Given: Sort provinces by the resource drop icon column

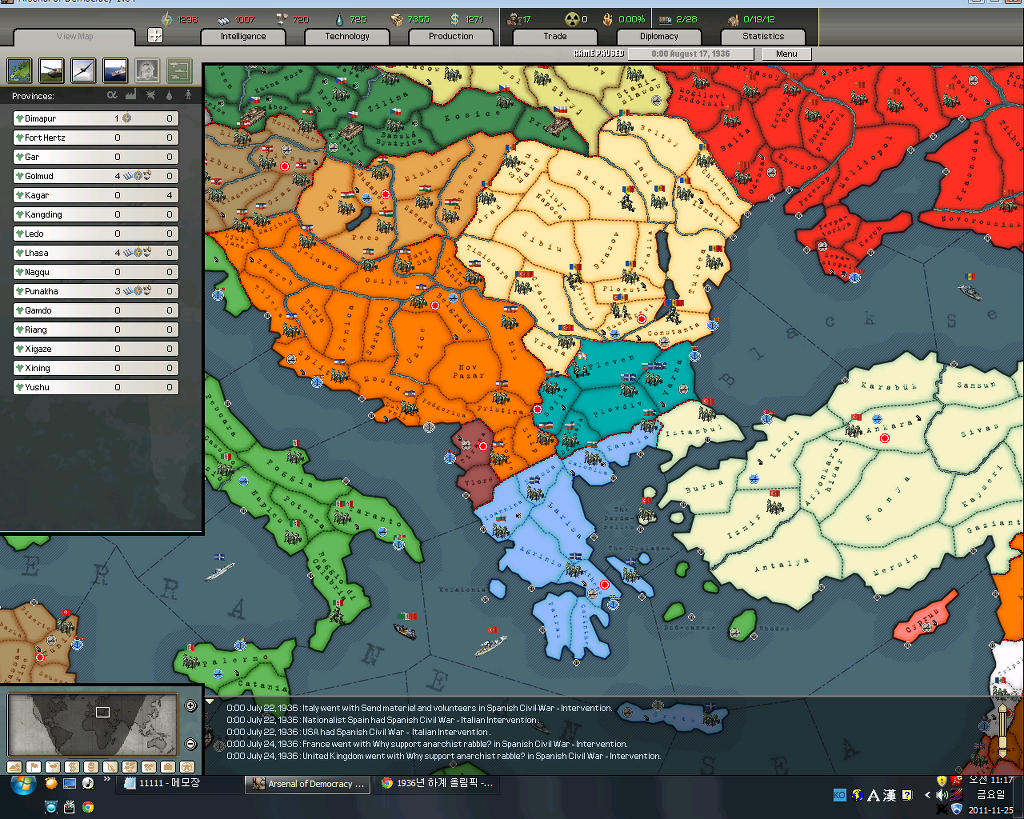Looking at the screenshot, I should tap(169, 95).
